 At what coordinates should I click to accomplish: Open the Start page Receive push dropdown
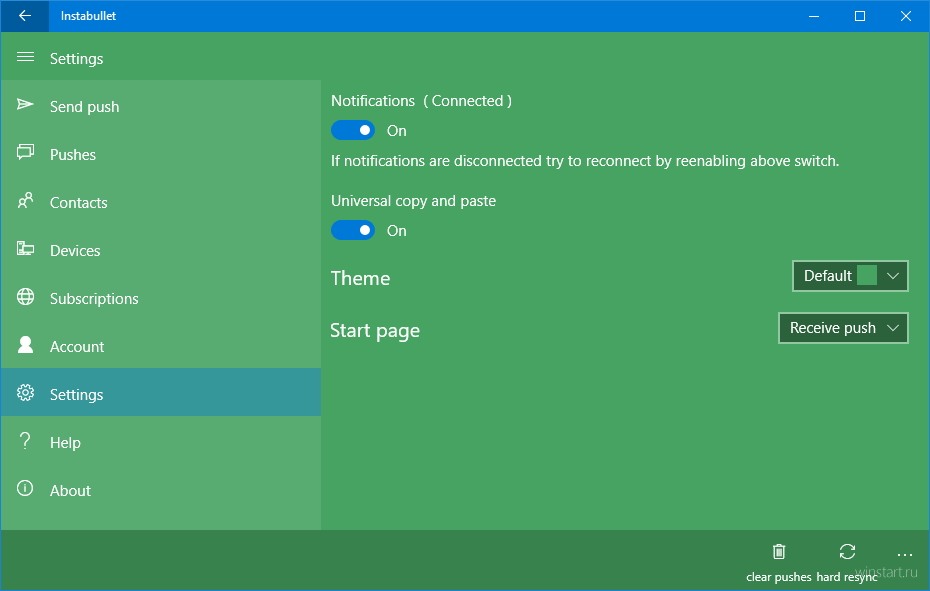click(843, 328)
